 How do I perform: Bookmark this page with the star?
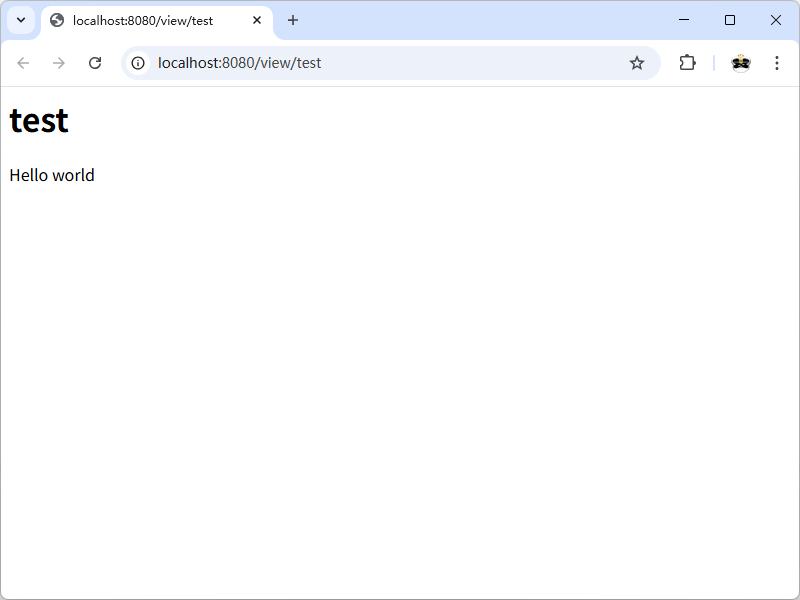click(x=637, y=63)
